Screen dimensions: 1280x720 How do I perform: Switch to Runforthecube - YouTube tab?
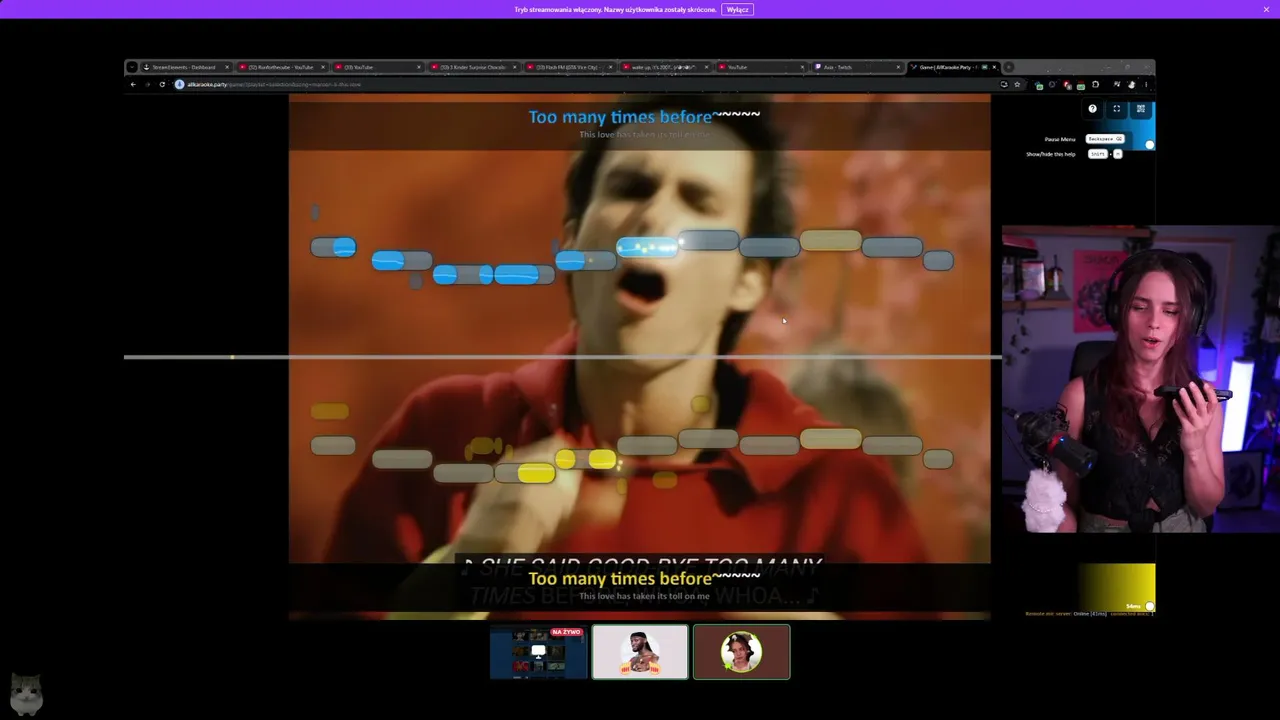[x=283, y=67]
